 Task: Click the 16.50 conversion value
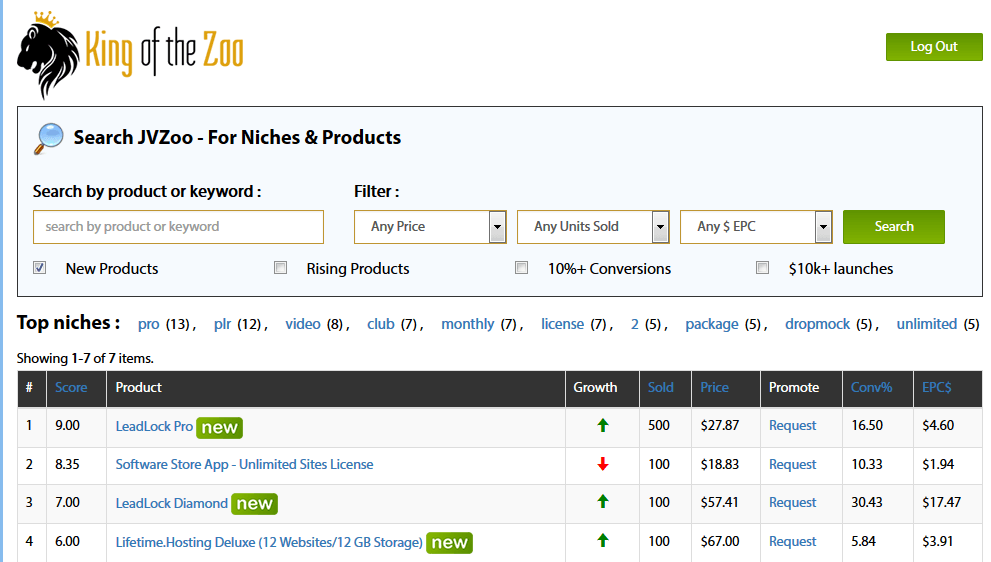click(x=867, y=425)
